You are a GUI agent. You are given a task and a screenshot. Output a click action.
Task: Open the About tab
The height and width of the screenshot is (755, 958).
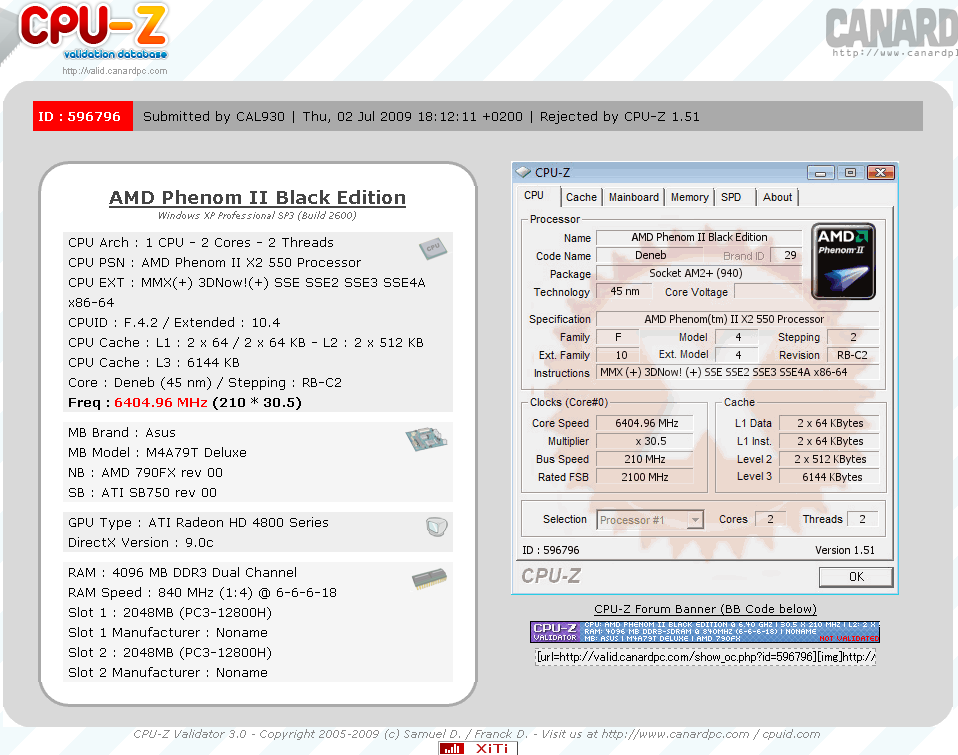(777, 197)
